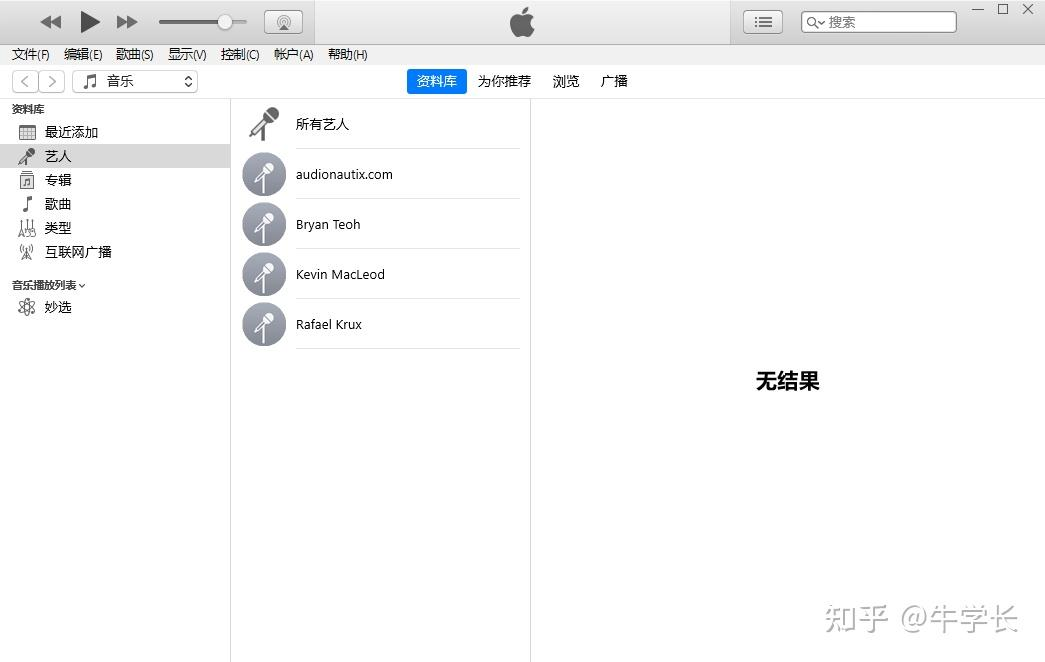Screen dimensions: 1045x662
Task: Open the search options magnifier dropdown
Action: coord(815,22)
